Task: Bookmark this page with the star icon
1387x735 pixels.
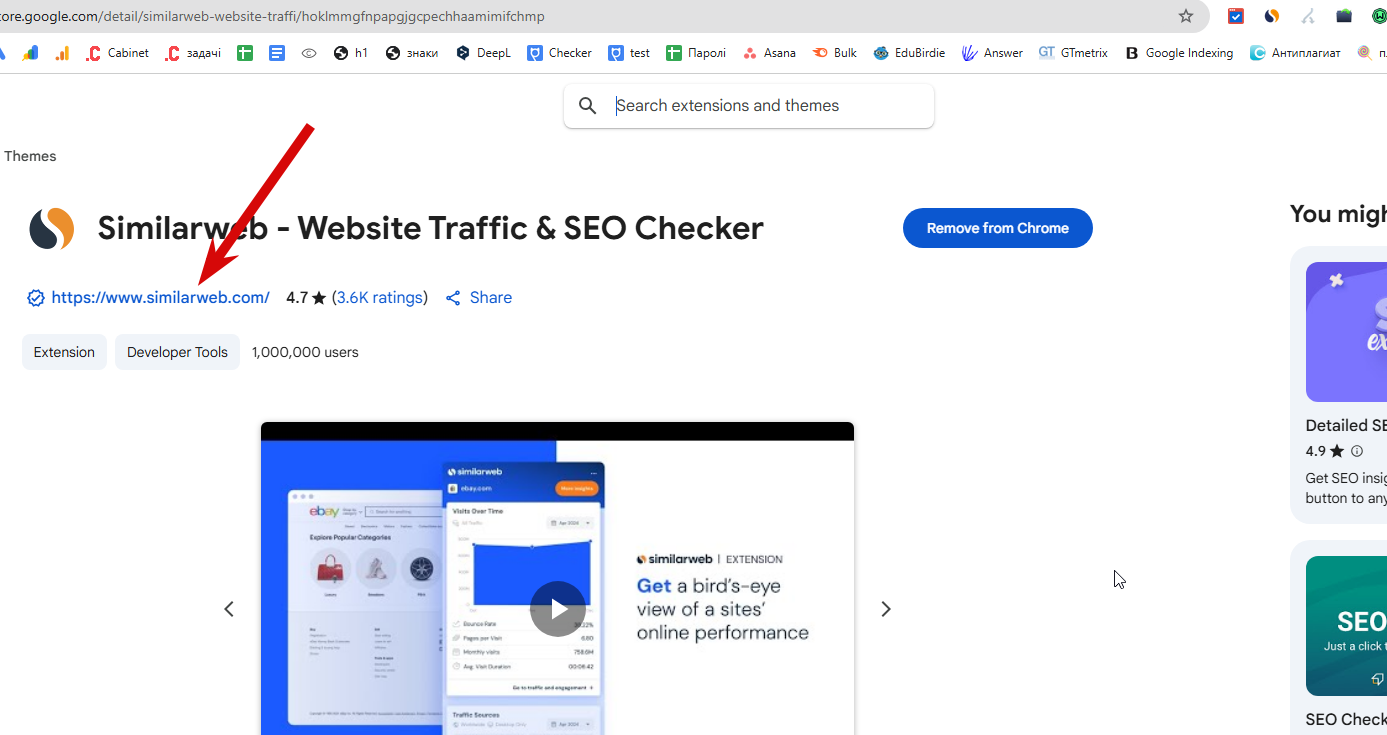Action: (1186, 16)
